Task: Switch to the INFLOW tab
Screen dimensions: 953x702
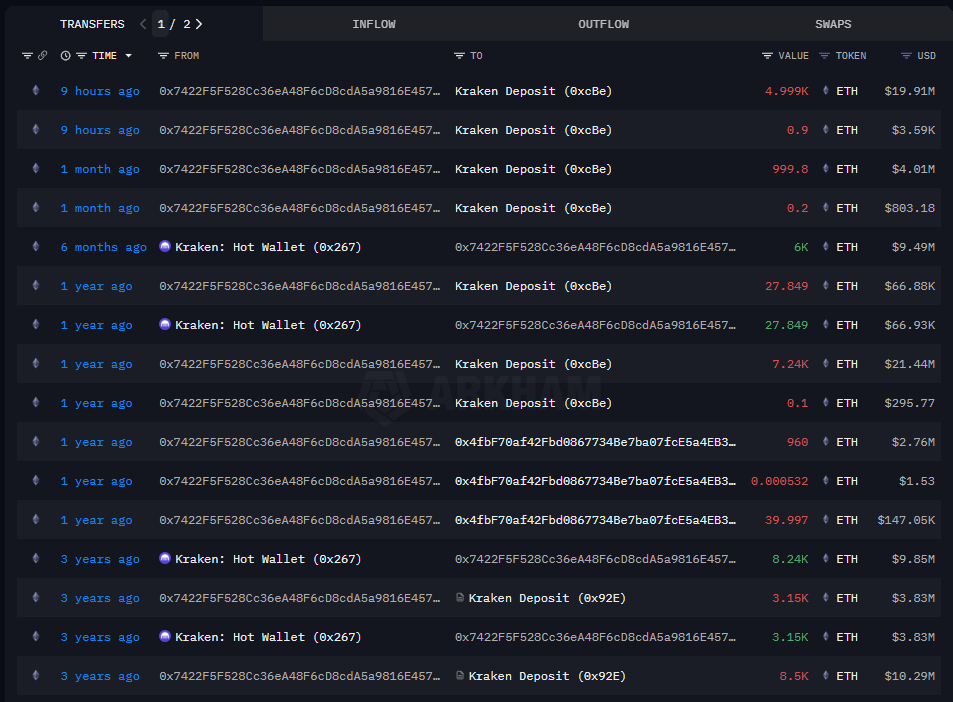Action: [373, 24]
